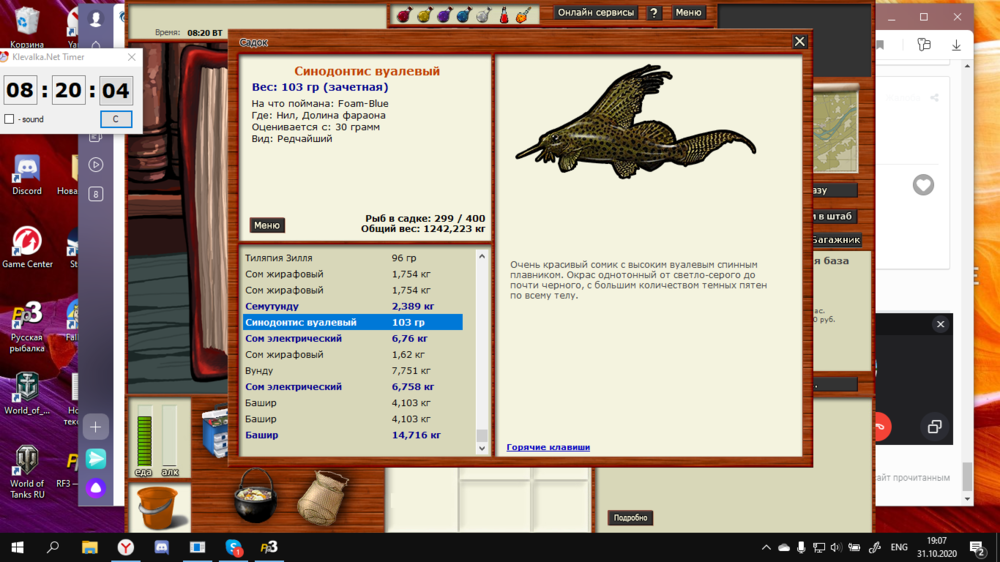Open the question mark help button
This screenshot has height=562, width=1000.
(654, 13)
